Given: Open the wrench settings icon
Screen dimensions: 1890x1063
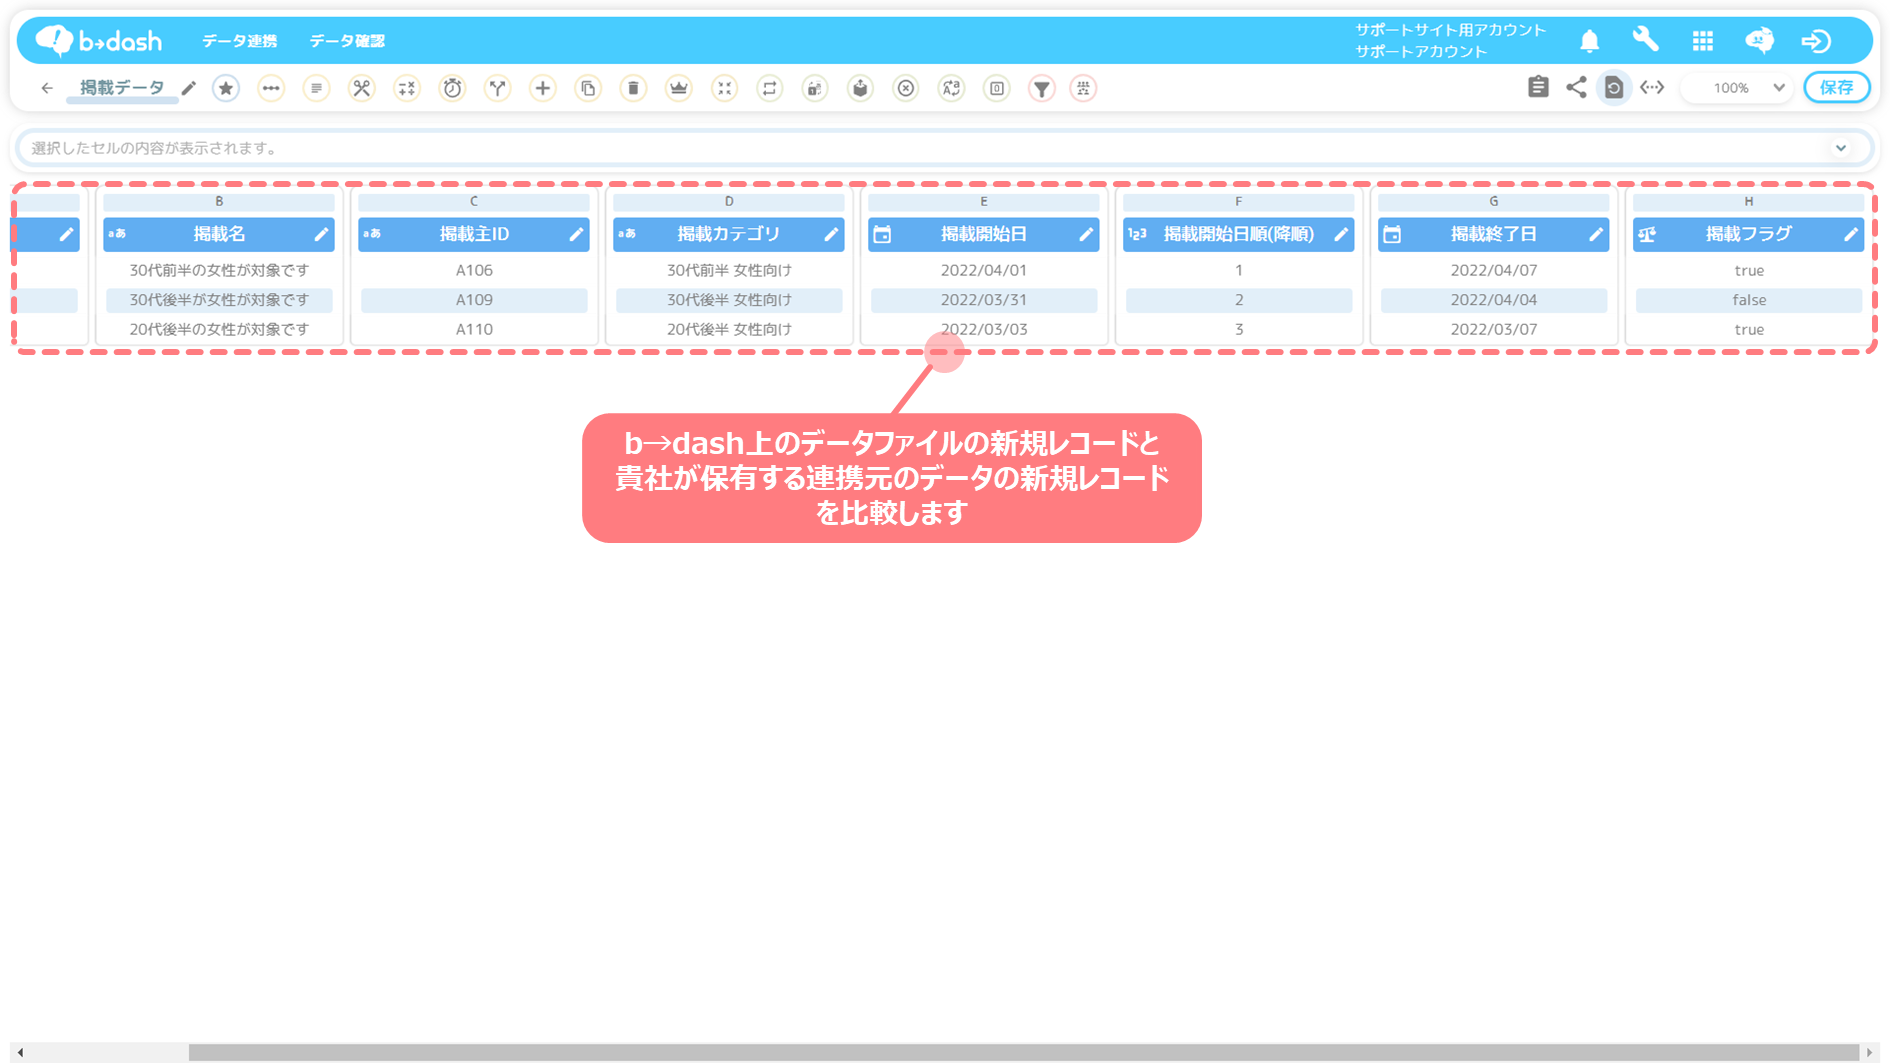Looking at the screenshot, I should point(1645,40).
